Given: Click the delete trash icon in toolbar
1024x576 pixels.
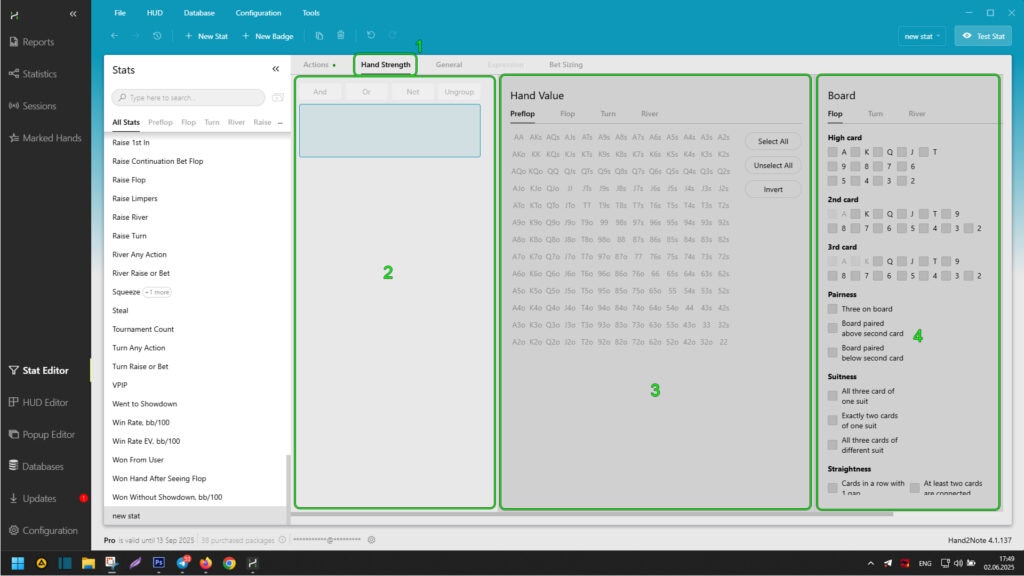Looking at the screenshot, I should (x=341, y=36).
